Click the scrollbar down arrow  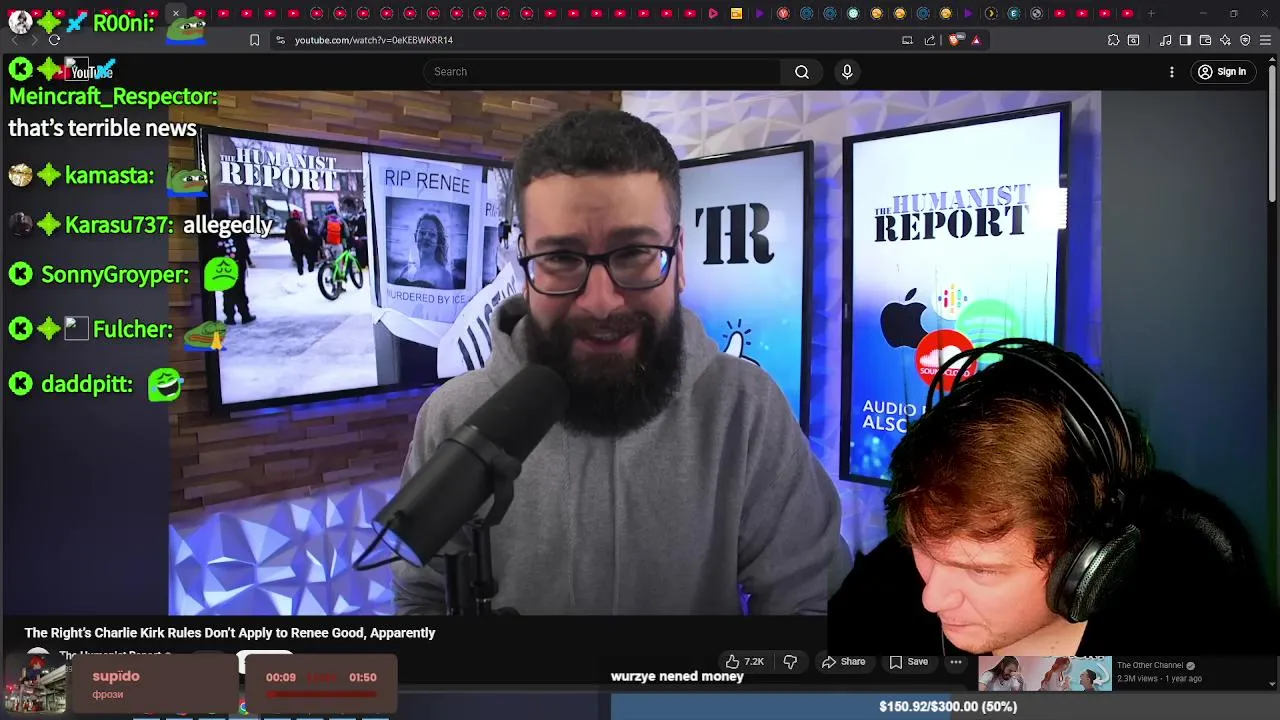(x=1273, y=684)
